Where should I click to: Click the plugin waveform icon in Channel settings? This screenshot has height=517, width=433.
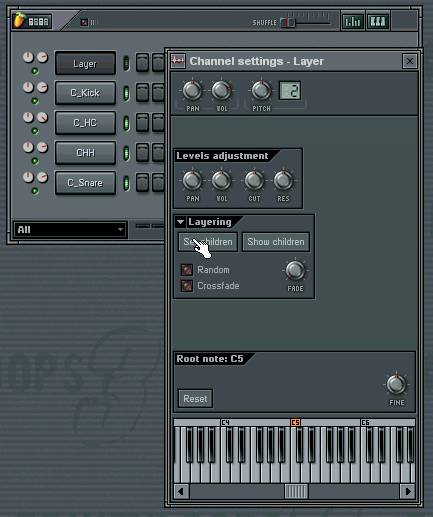178,61
